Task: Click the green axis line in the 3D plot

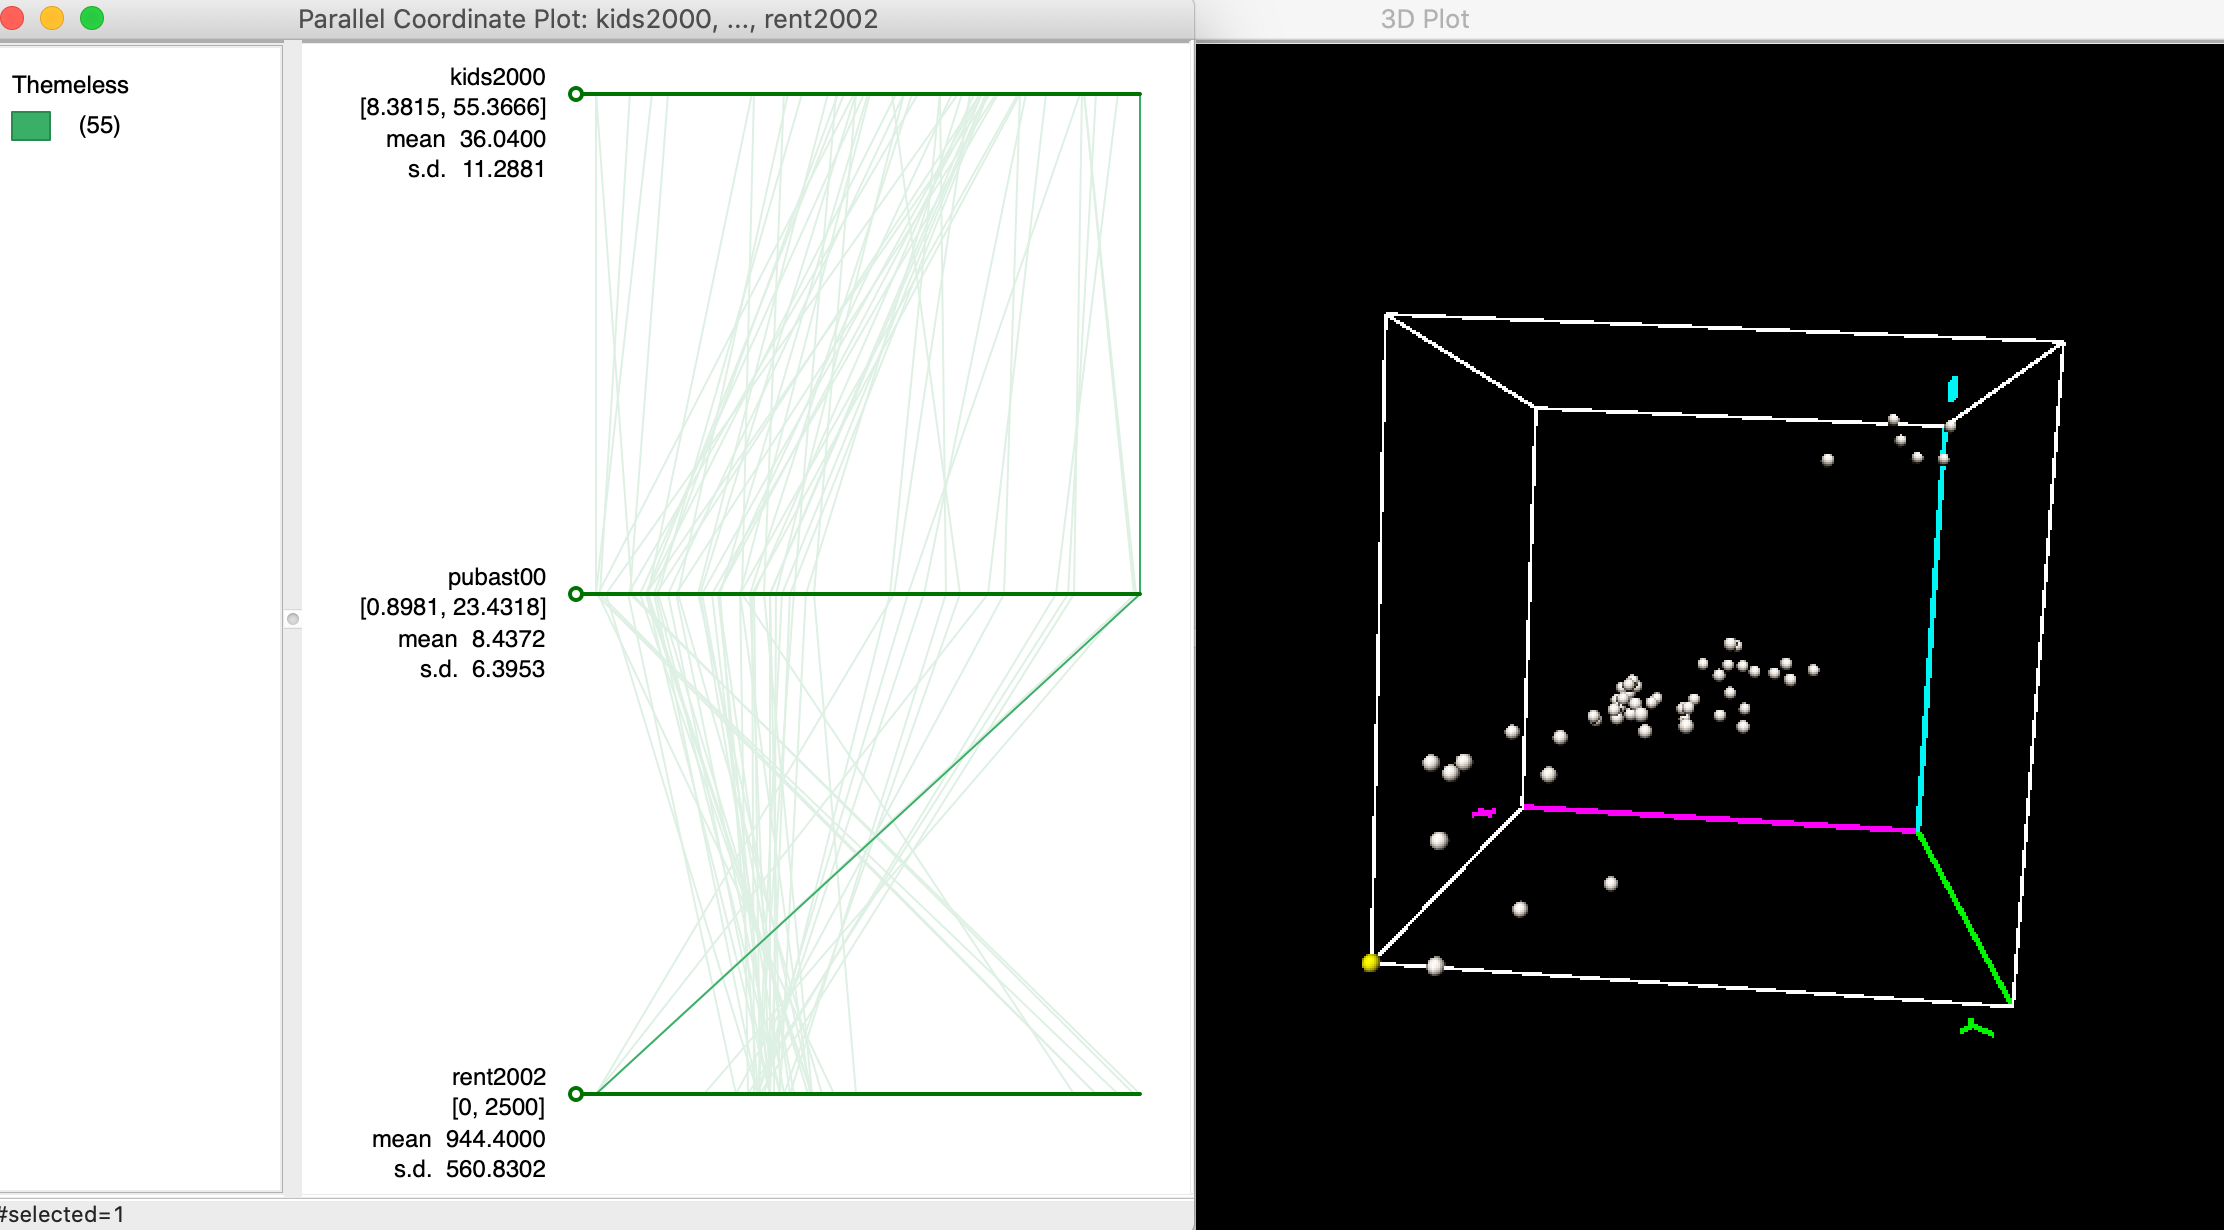Action: tap(1965, 917)
